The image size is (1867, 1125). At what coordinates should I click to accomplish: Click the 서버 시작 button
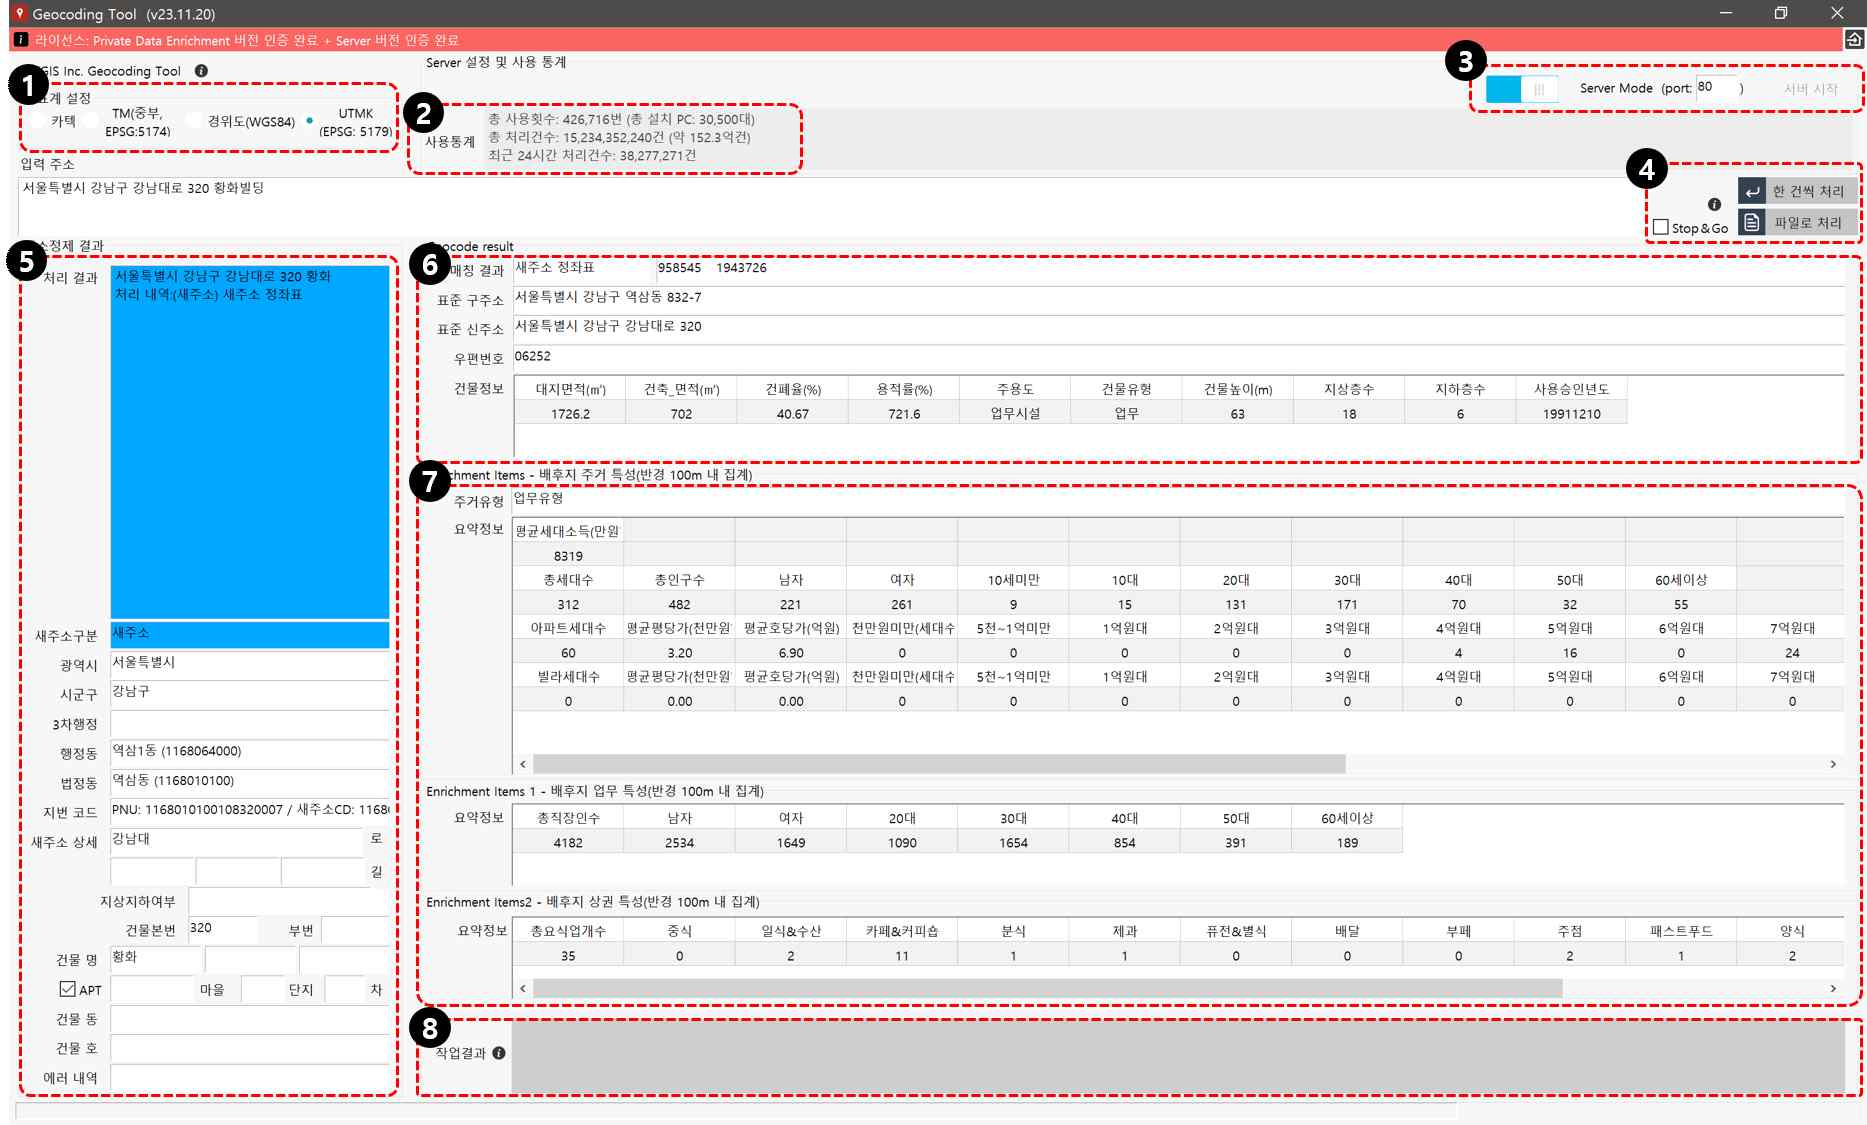tap(1811, 89)
